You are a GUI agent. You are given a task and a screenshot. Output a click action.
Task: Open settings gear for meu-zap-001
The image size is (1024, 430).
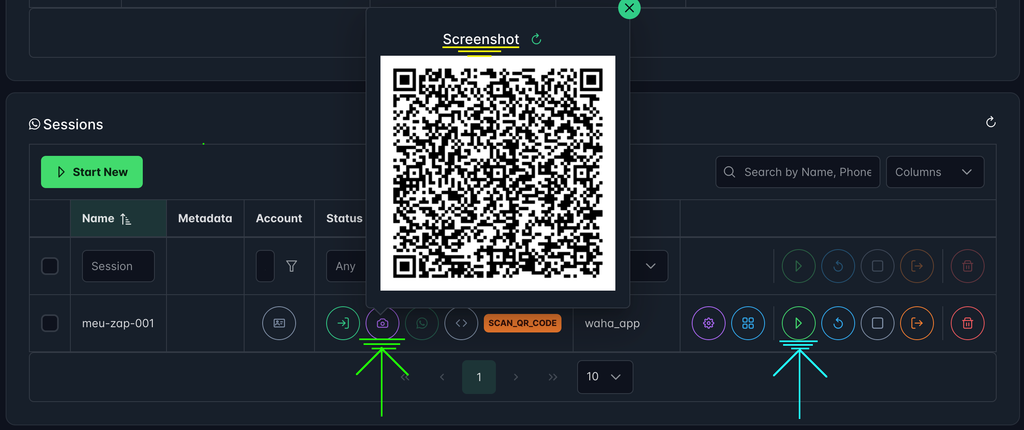click(709, 323)
